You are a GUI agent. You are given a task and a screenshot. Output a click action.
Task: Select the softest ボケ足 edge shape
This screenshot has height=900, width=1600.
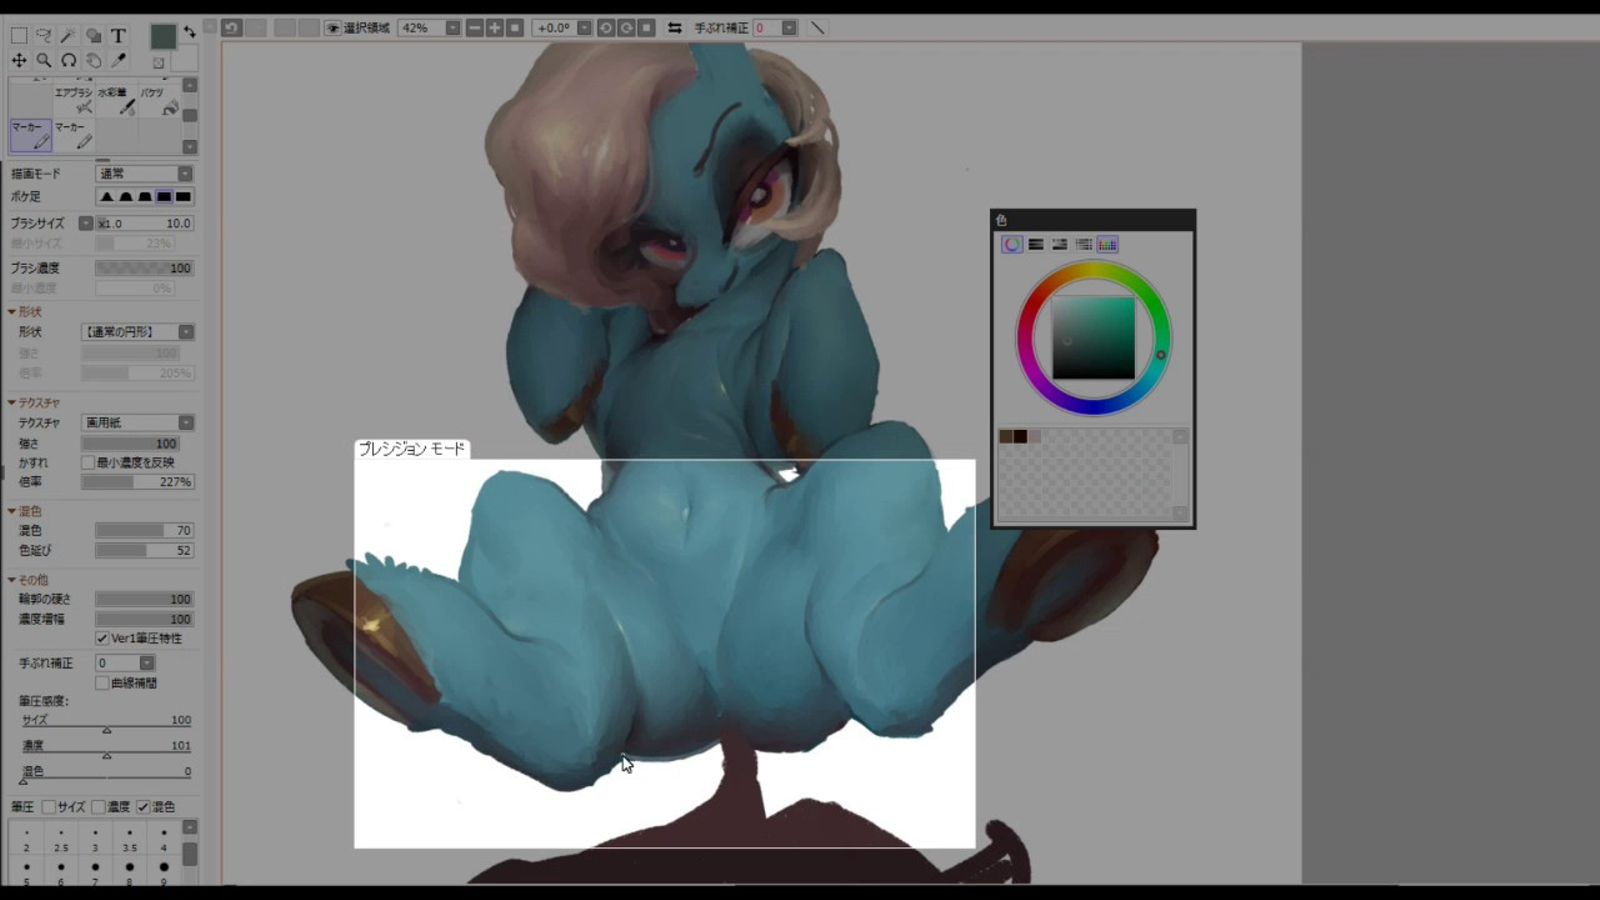[106, 197]
